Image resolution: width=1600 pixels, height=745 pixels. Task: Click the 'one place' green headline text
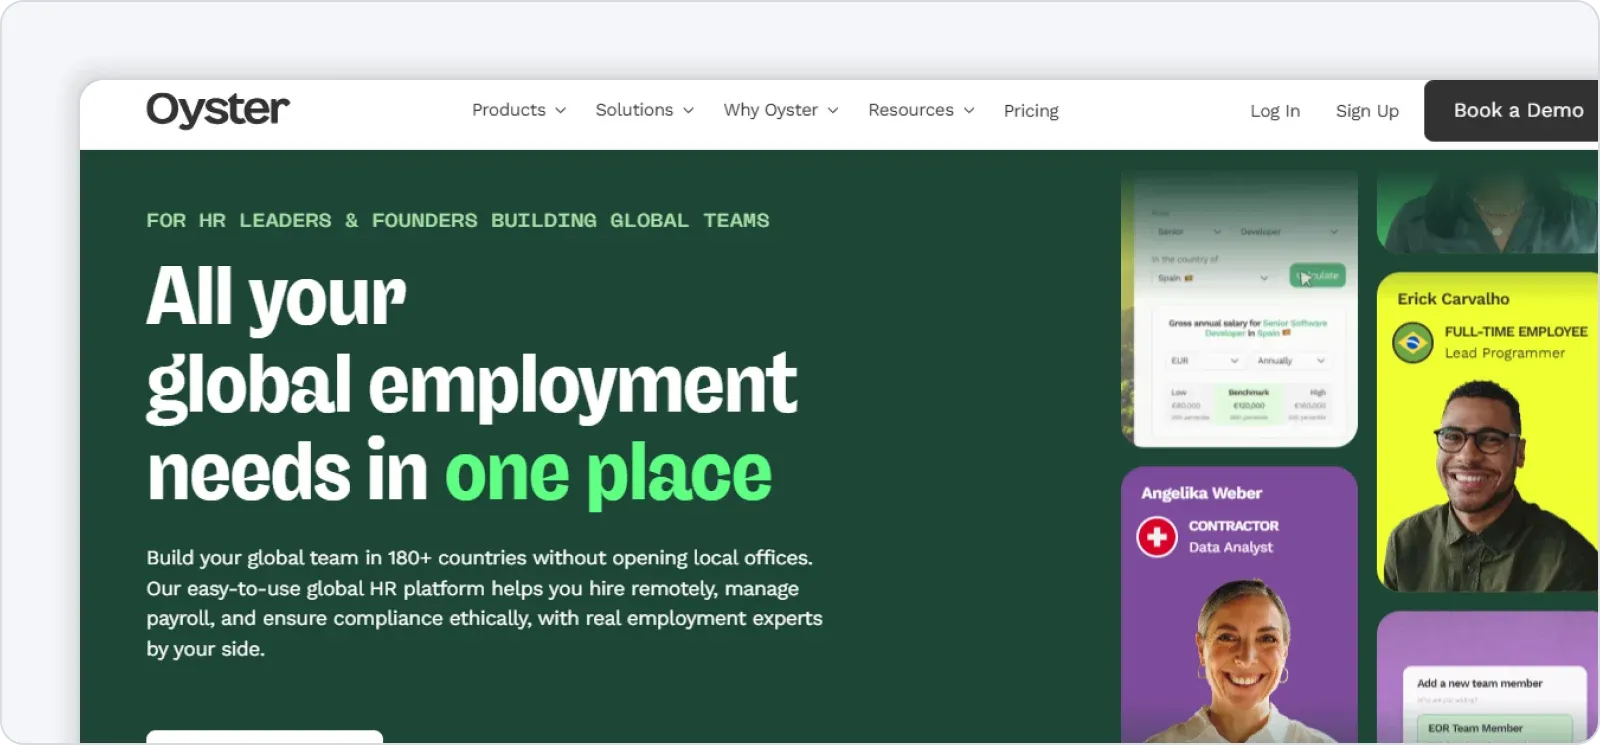point(608,474)
